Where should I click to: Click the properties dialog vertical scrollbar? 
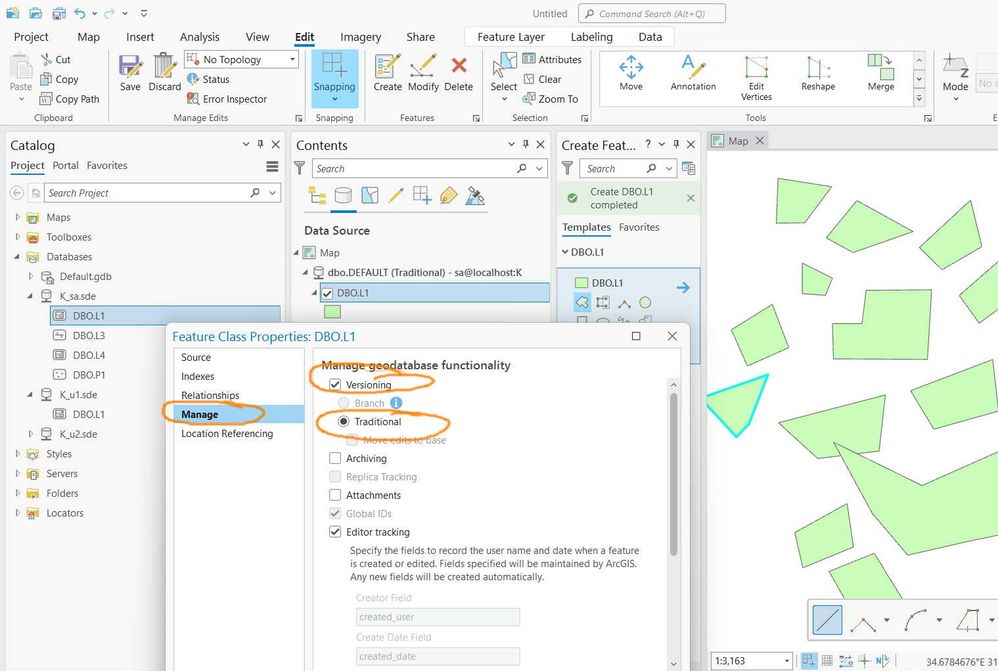674,474
